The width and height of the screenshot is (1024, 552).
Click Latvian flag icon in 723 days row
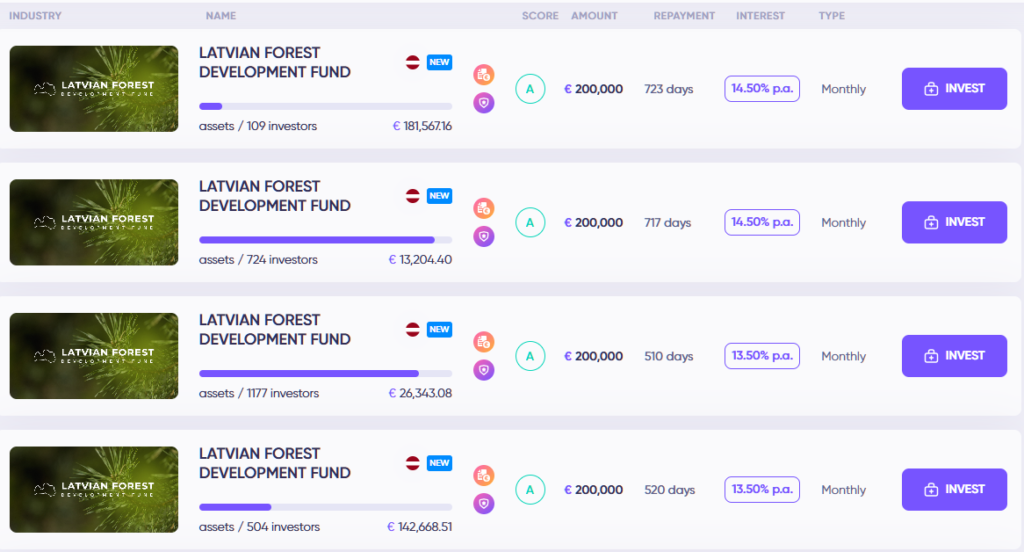coord(413,63)
